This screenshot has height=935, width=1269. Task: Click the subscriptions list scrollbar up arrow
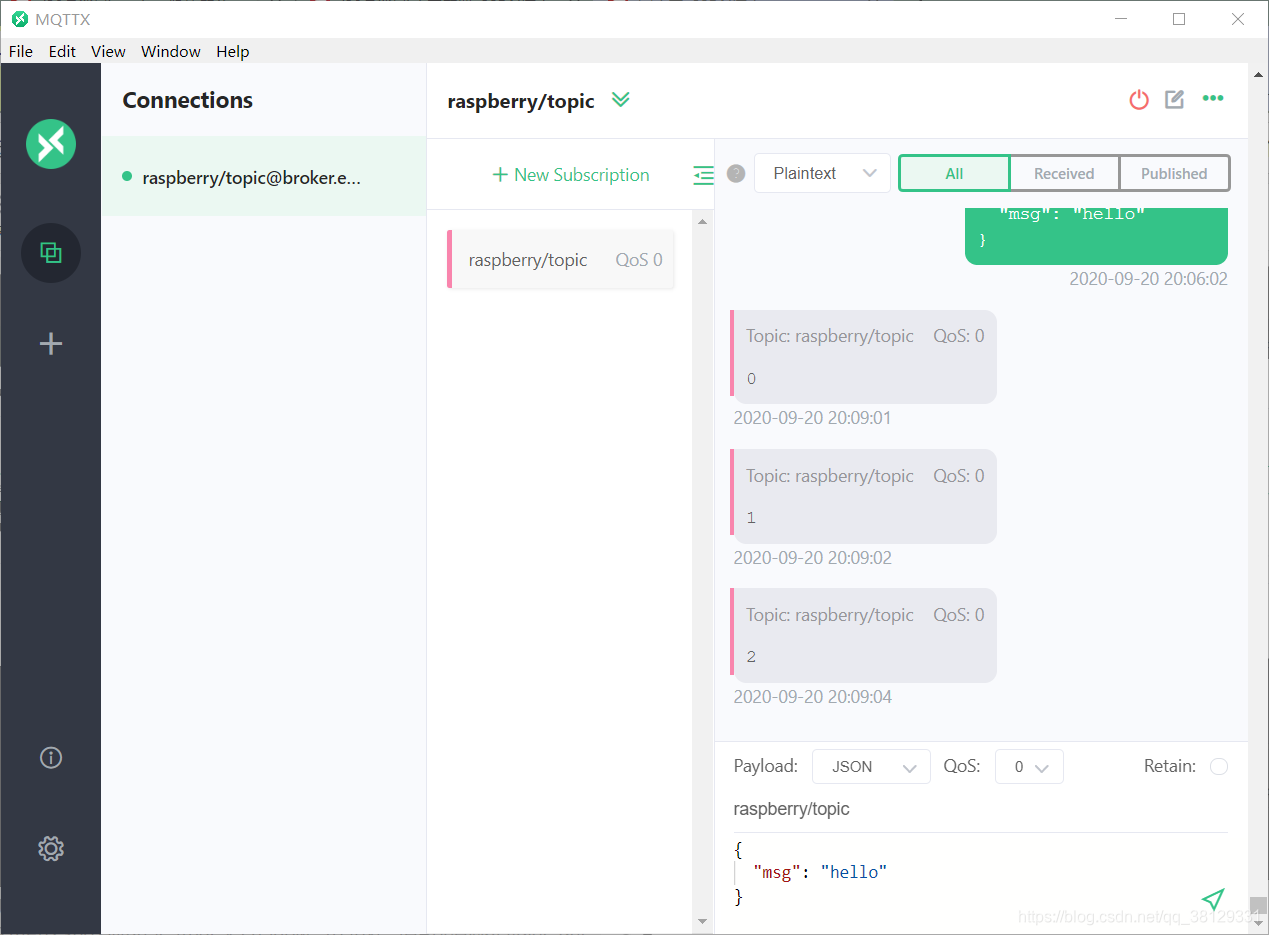tap(702, 221)
